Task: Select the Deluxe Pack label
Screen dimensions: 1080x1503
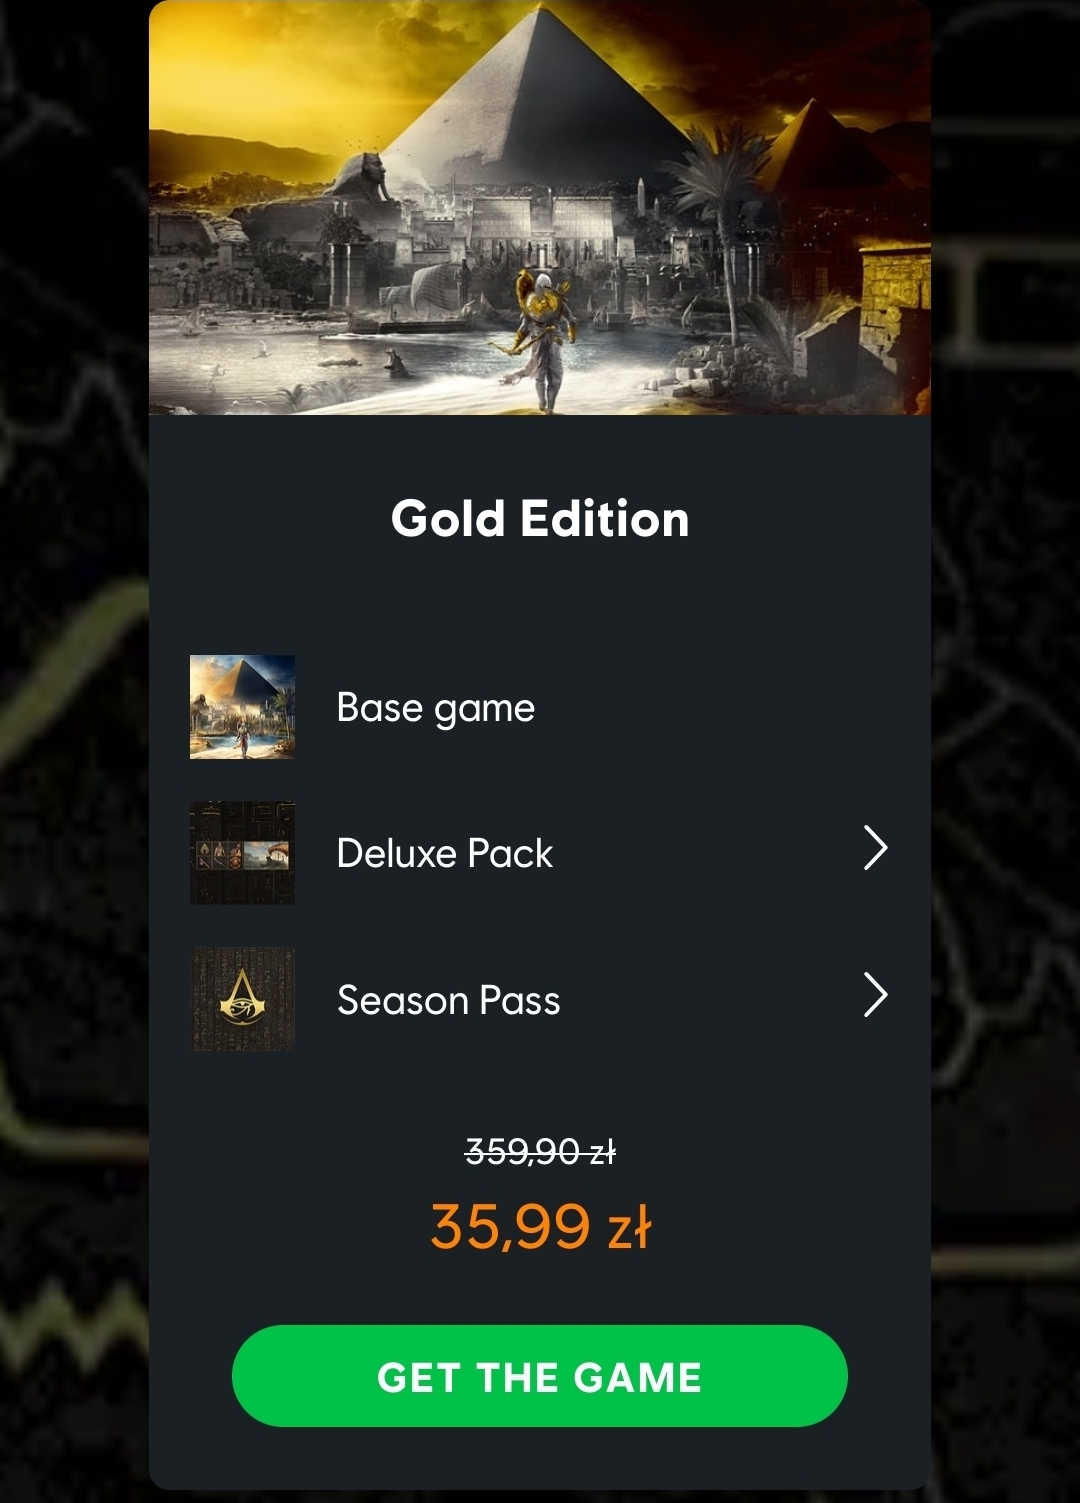Action: tap(445, 853)
